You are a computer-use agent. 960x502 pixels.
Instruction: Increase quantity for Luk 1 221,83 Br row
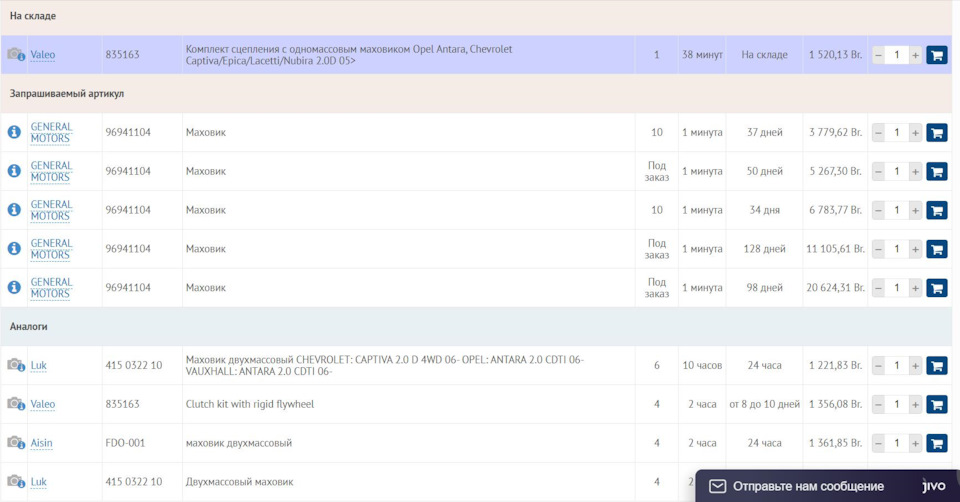915,365
